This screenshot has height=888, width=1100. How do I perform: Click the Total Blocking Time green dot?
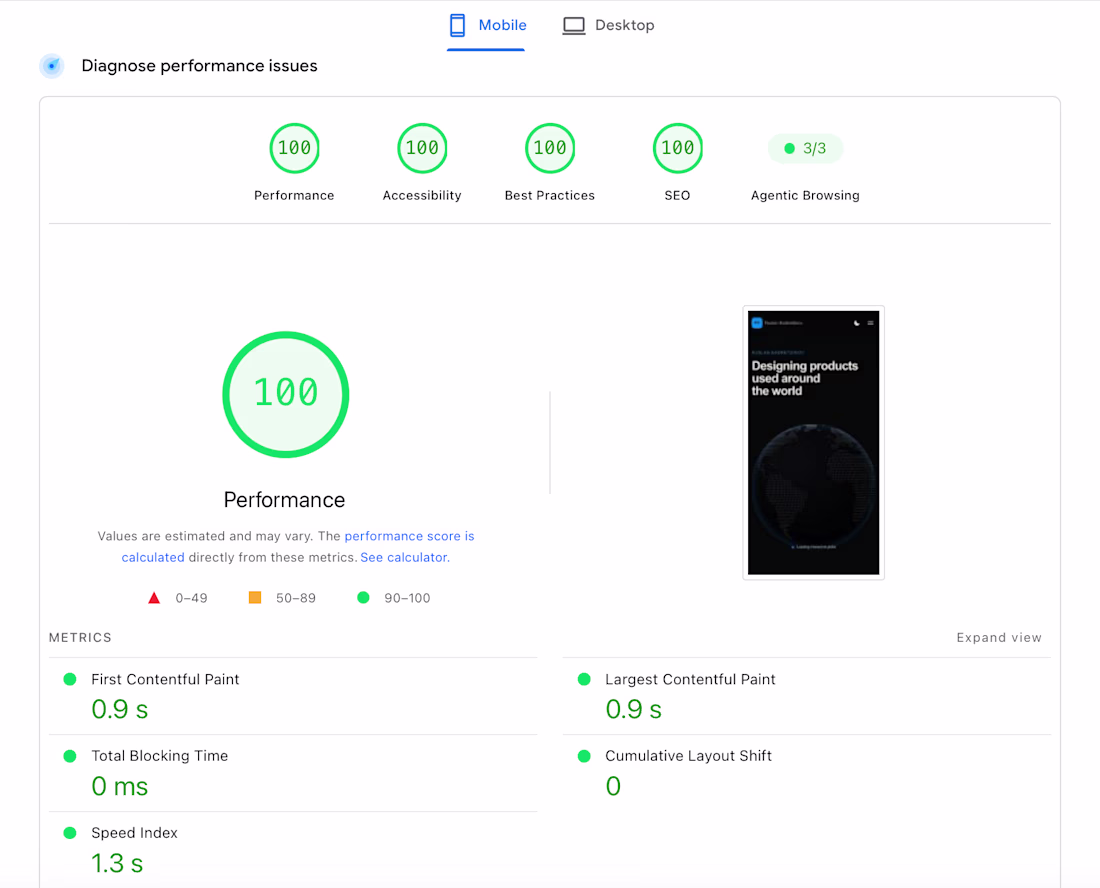point(70,756)
